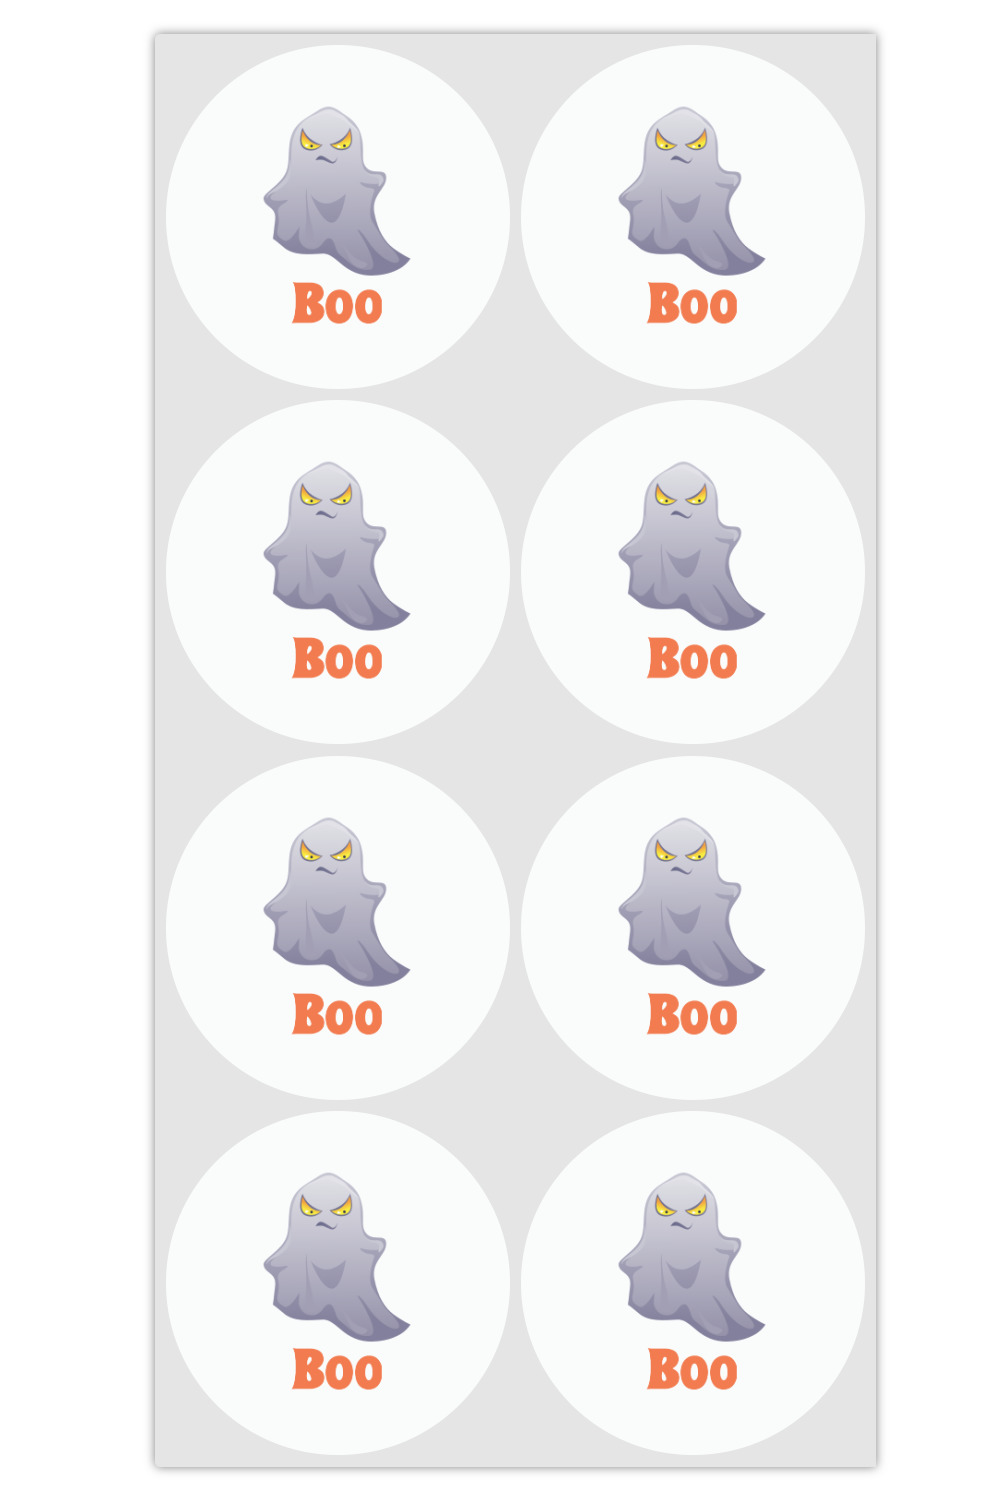Select Boo text on second-row right sticker
This screenshot has height=1500, width=1000.
(692, 658)
